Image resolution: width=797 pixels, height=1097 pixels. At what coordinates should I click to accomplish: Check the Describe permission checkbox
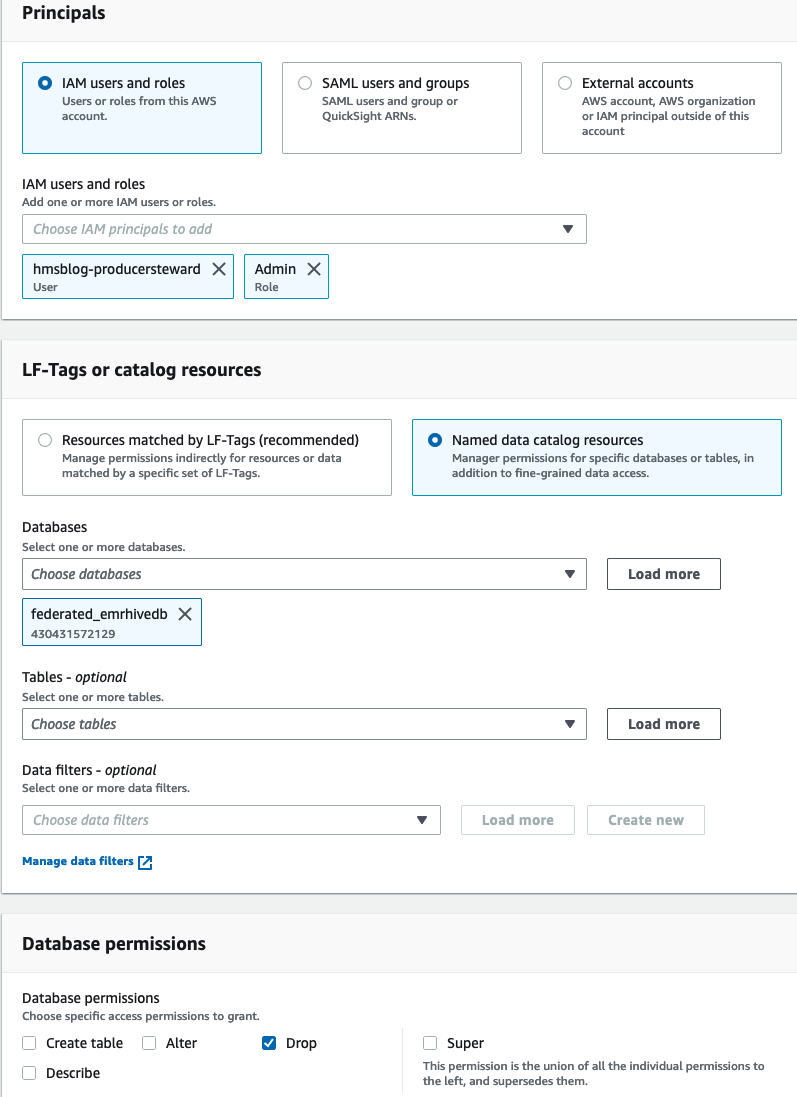click(x=29, y=1073)
